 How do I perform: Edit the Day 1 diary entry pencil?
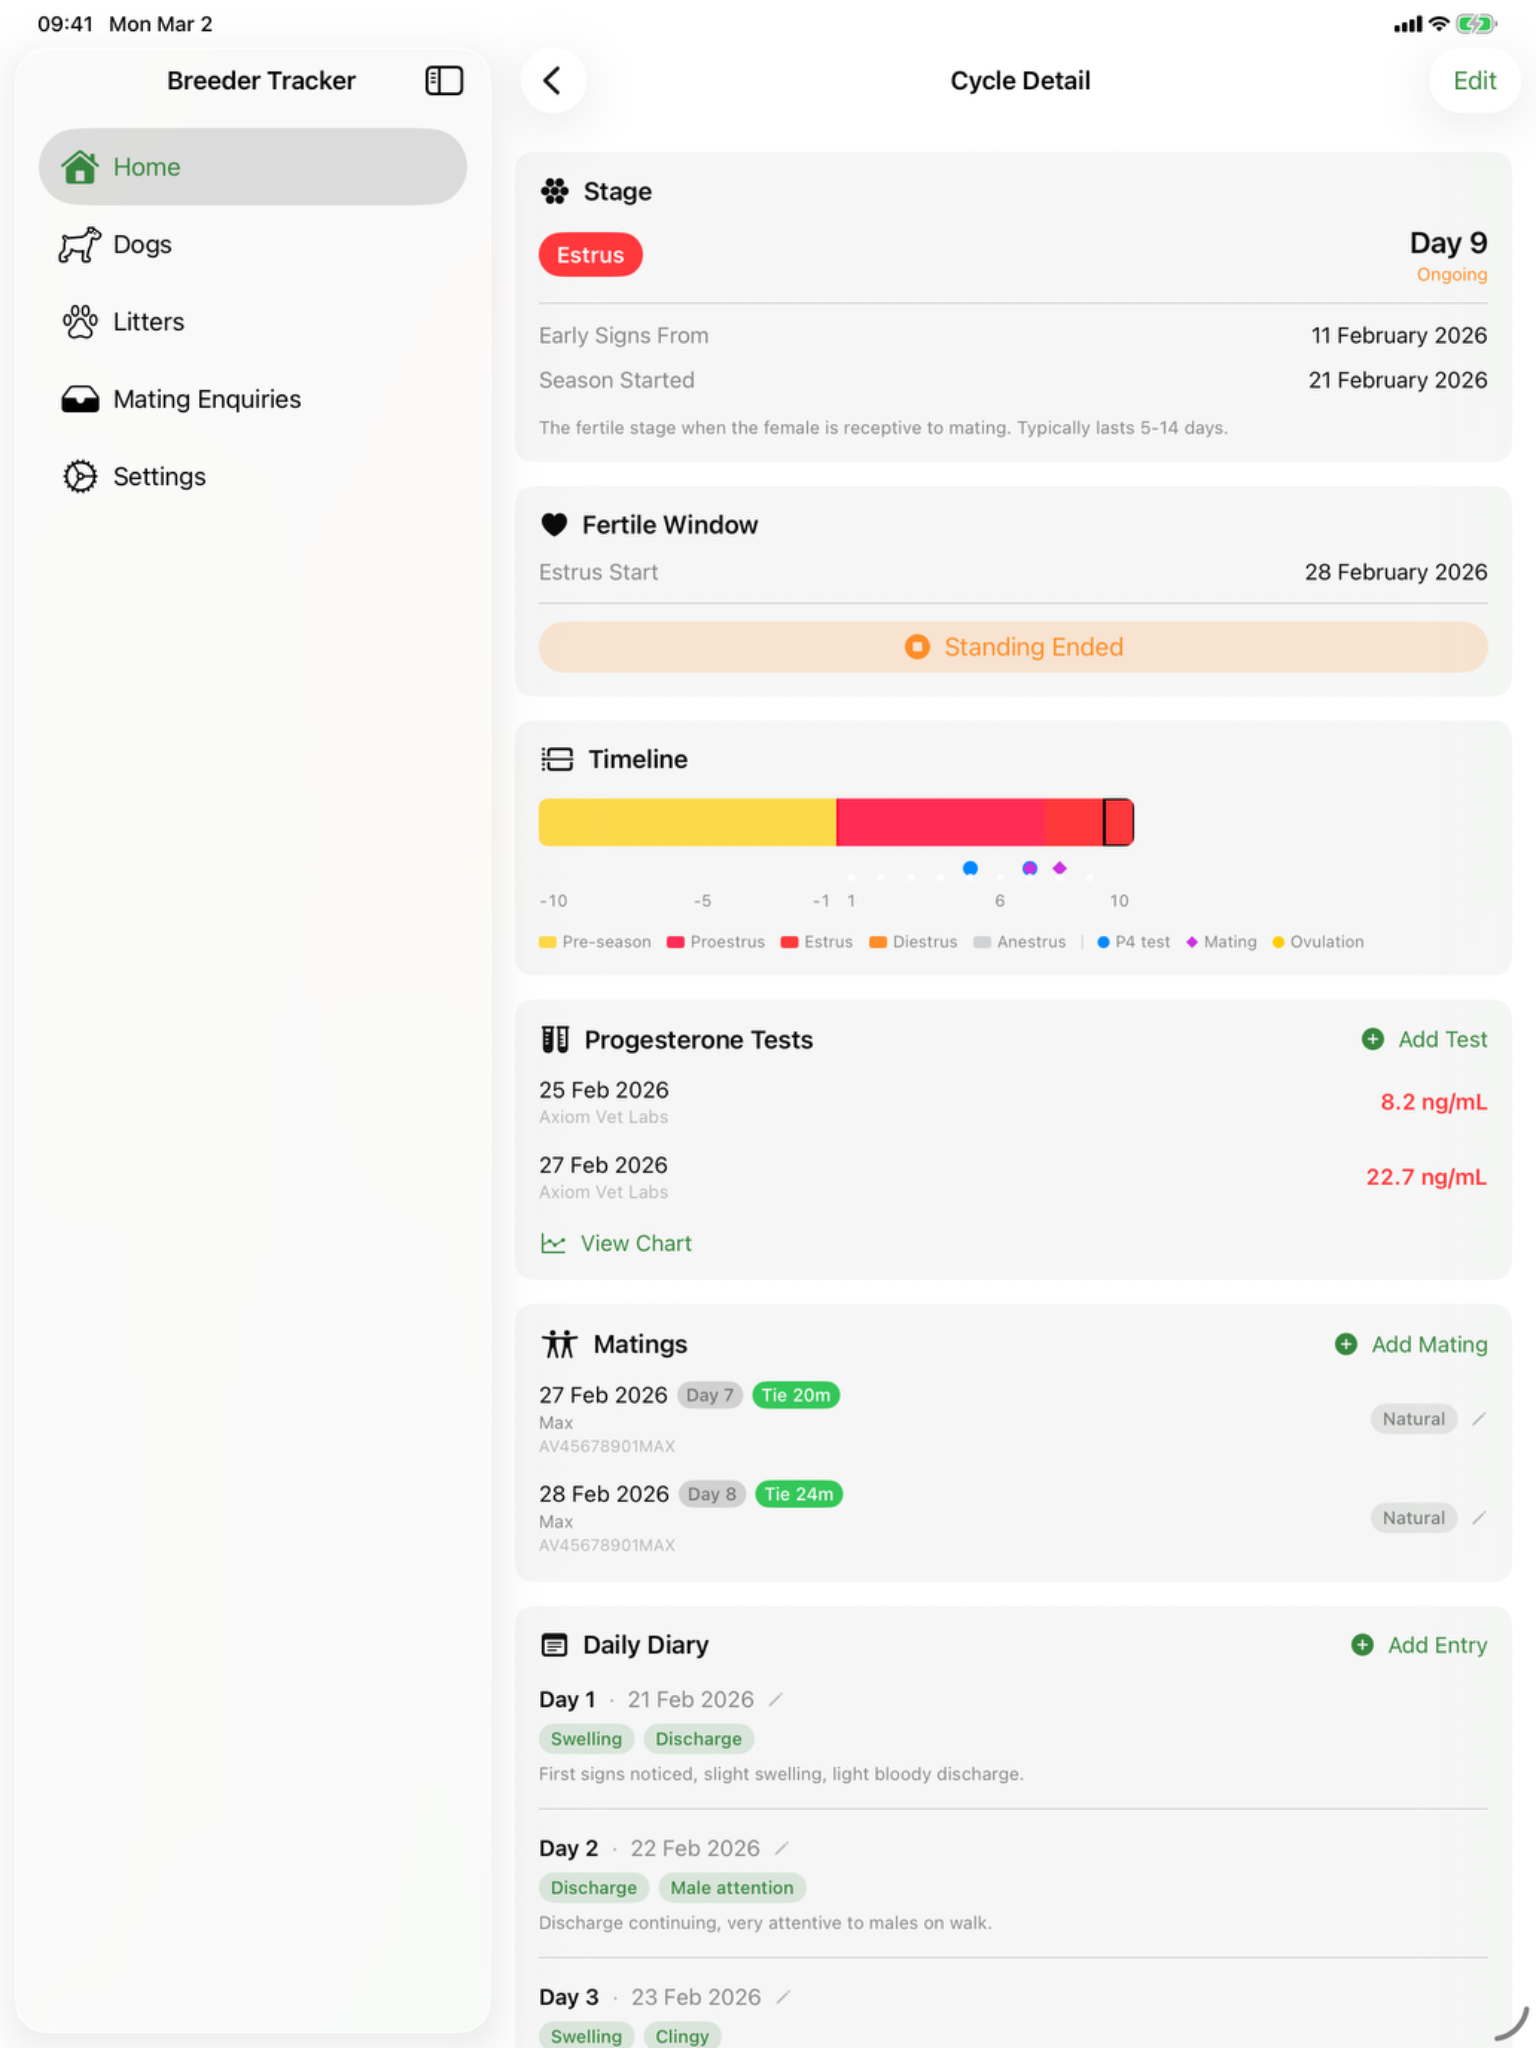coord(776,1700)
